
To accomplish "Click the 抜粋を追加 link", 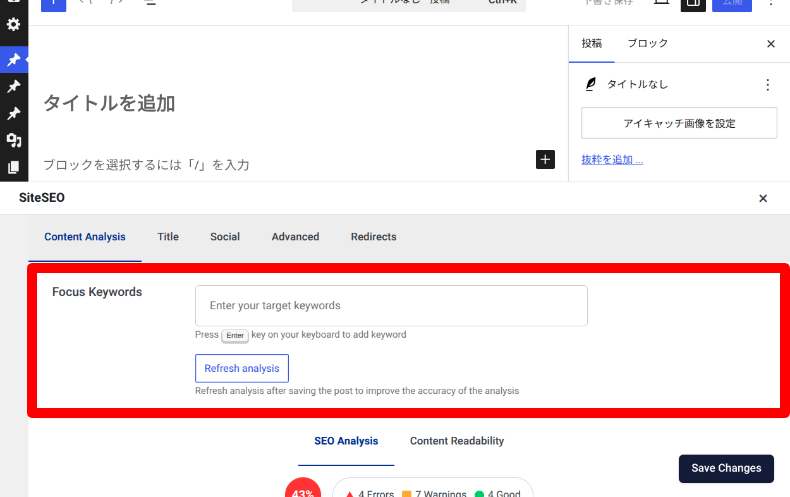I will (x=612, y=160).
